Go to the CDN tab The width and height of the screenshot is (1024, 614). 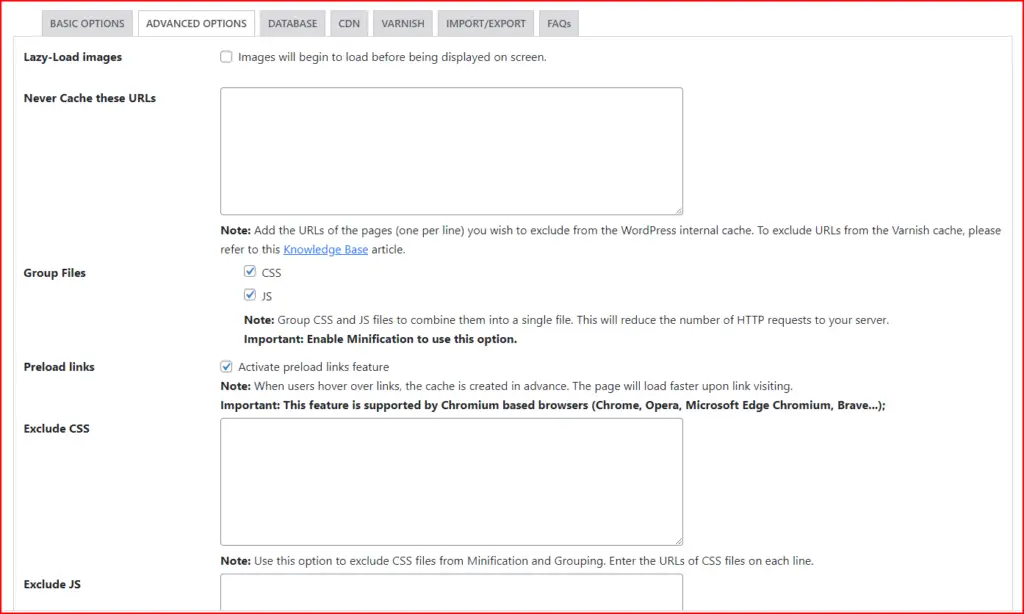[349, 24]
